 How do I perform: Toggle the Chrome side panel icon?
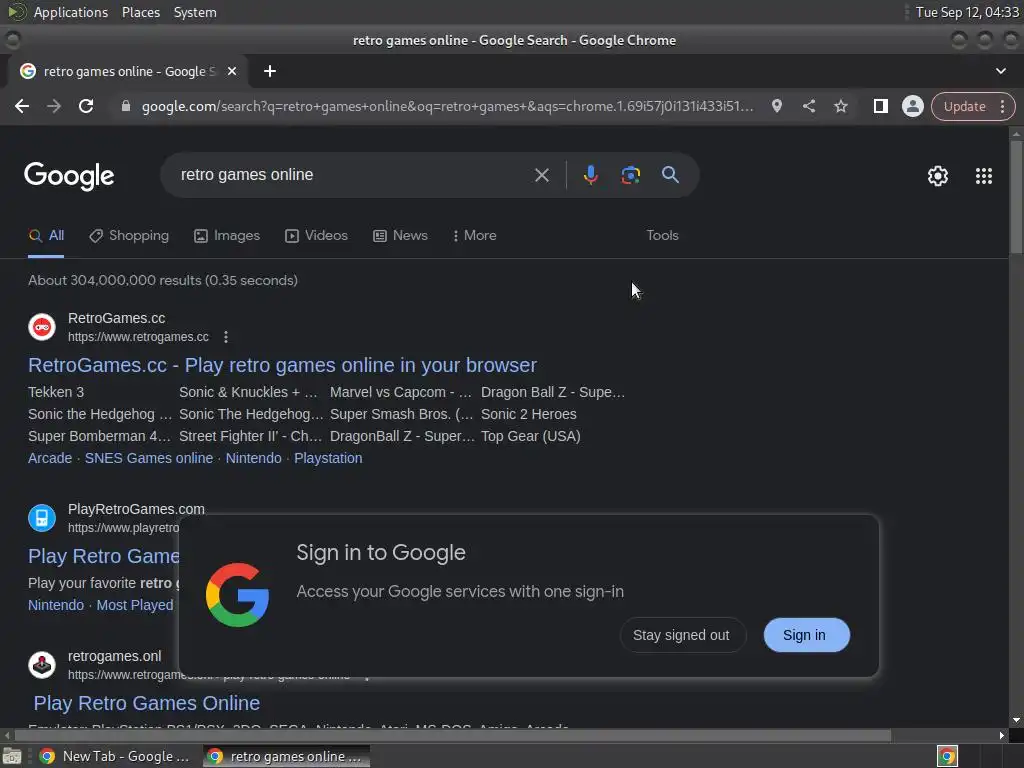(880, 106)
